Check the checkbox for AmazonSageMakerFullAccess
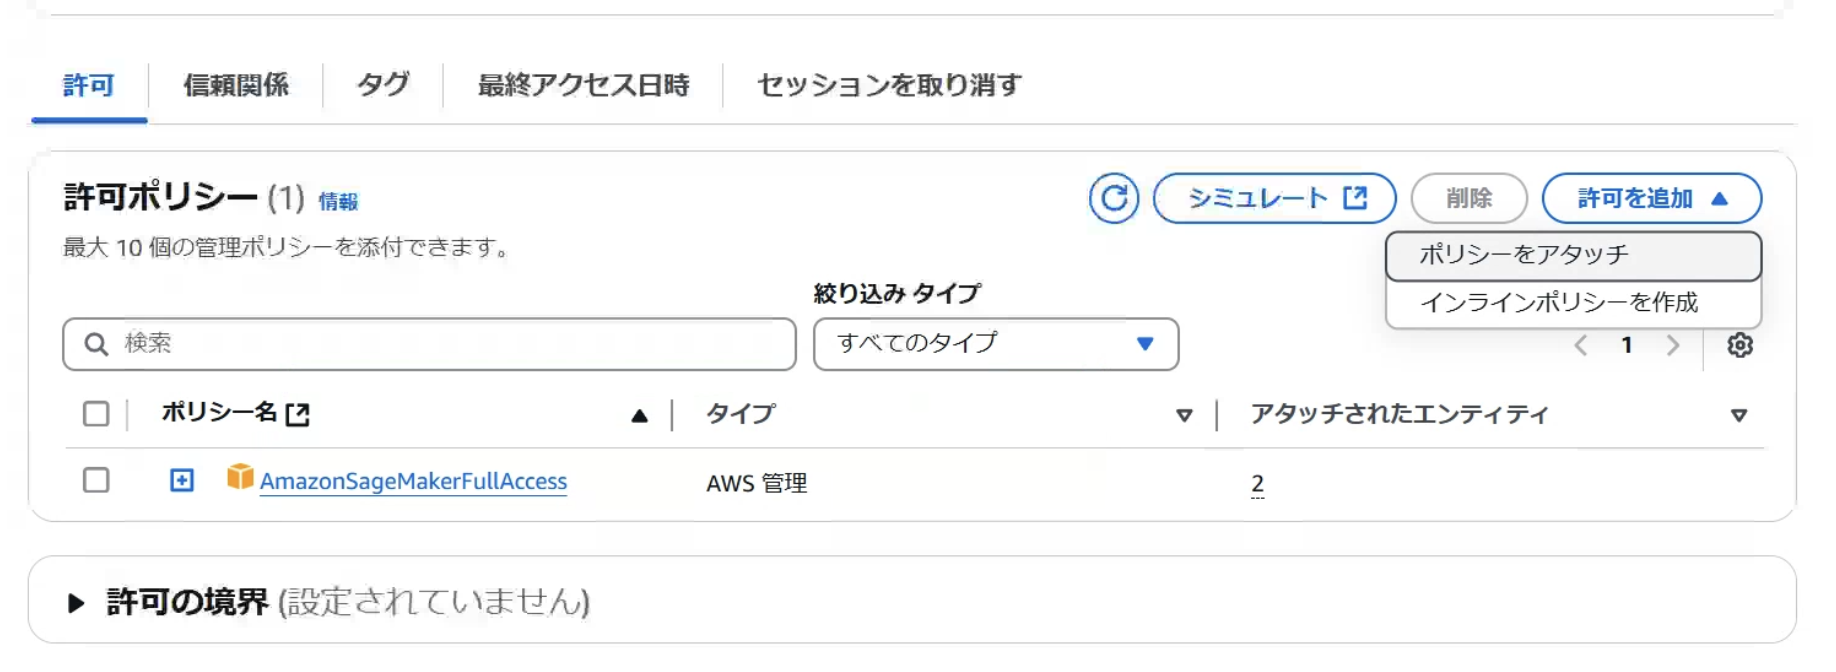1836x672 pixels. tap(95, 479)
